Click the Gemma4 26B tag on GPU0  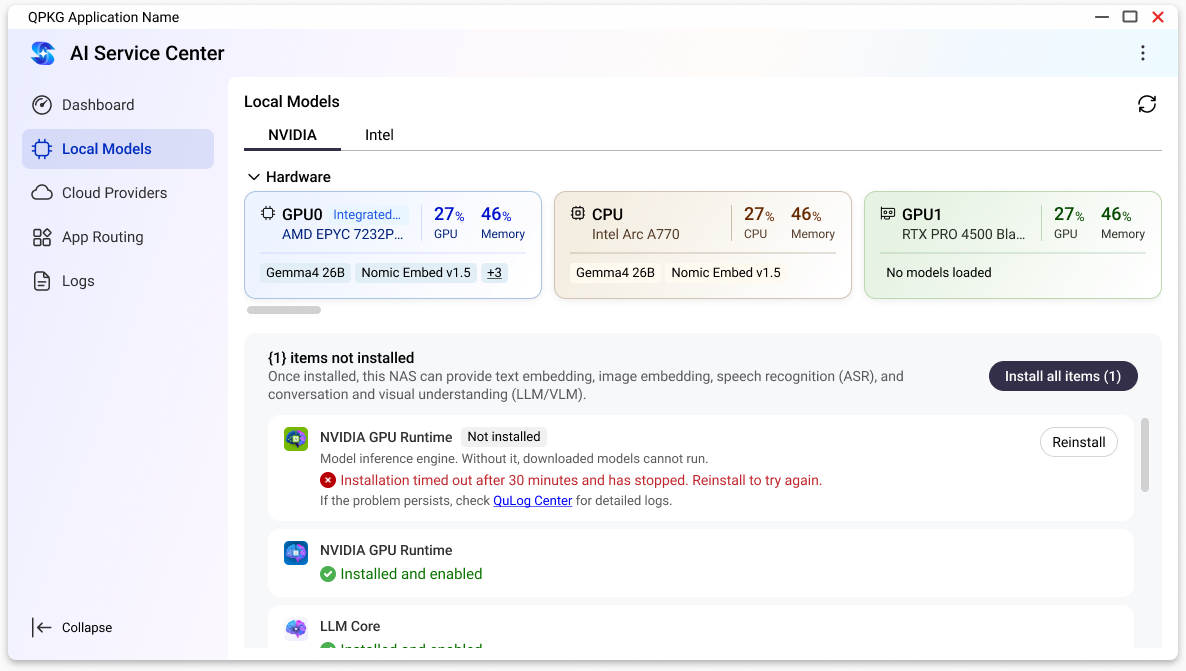(305, 272)
